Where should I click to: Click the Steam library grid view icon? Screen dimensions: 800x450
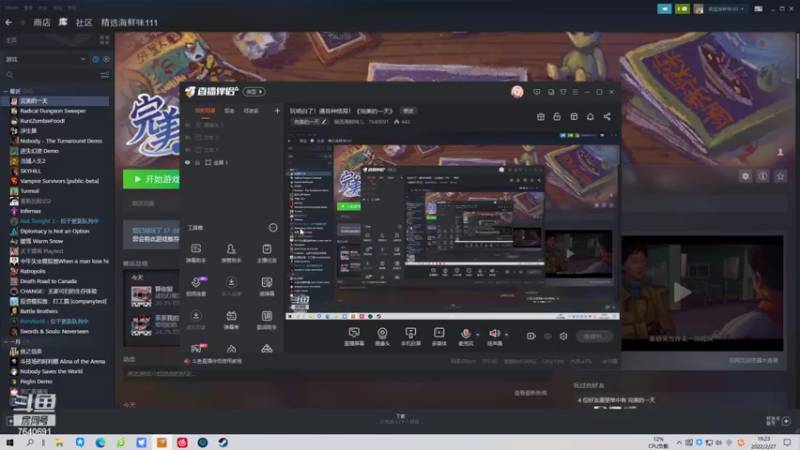coord(105,40)
